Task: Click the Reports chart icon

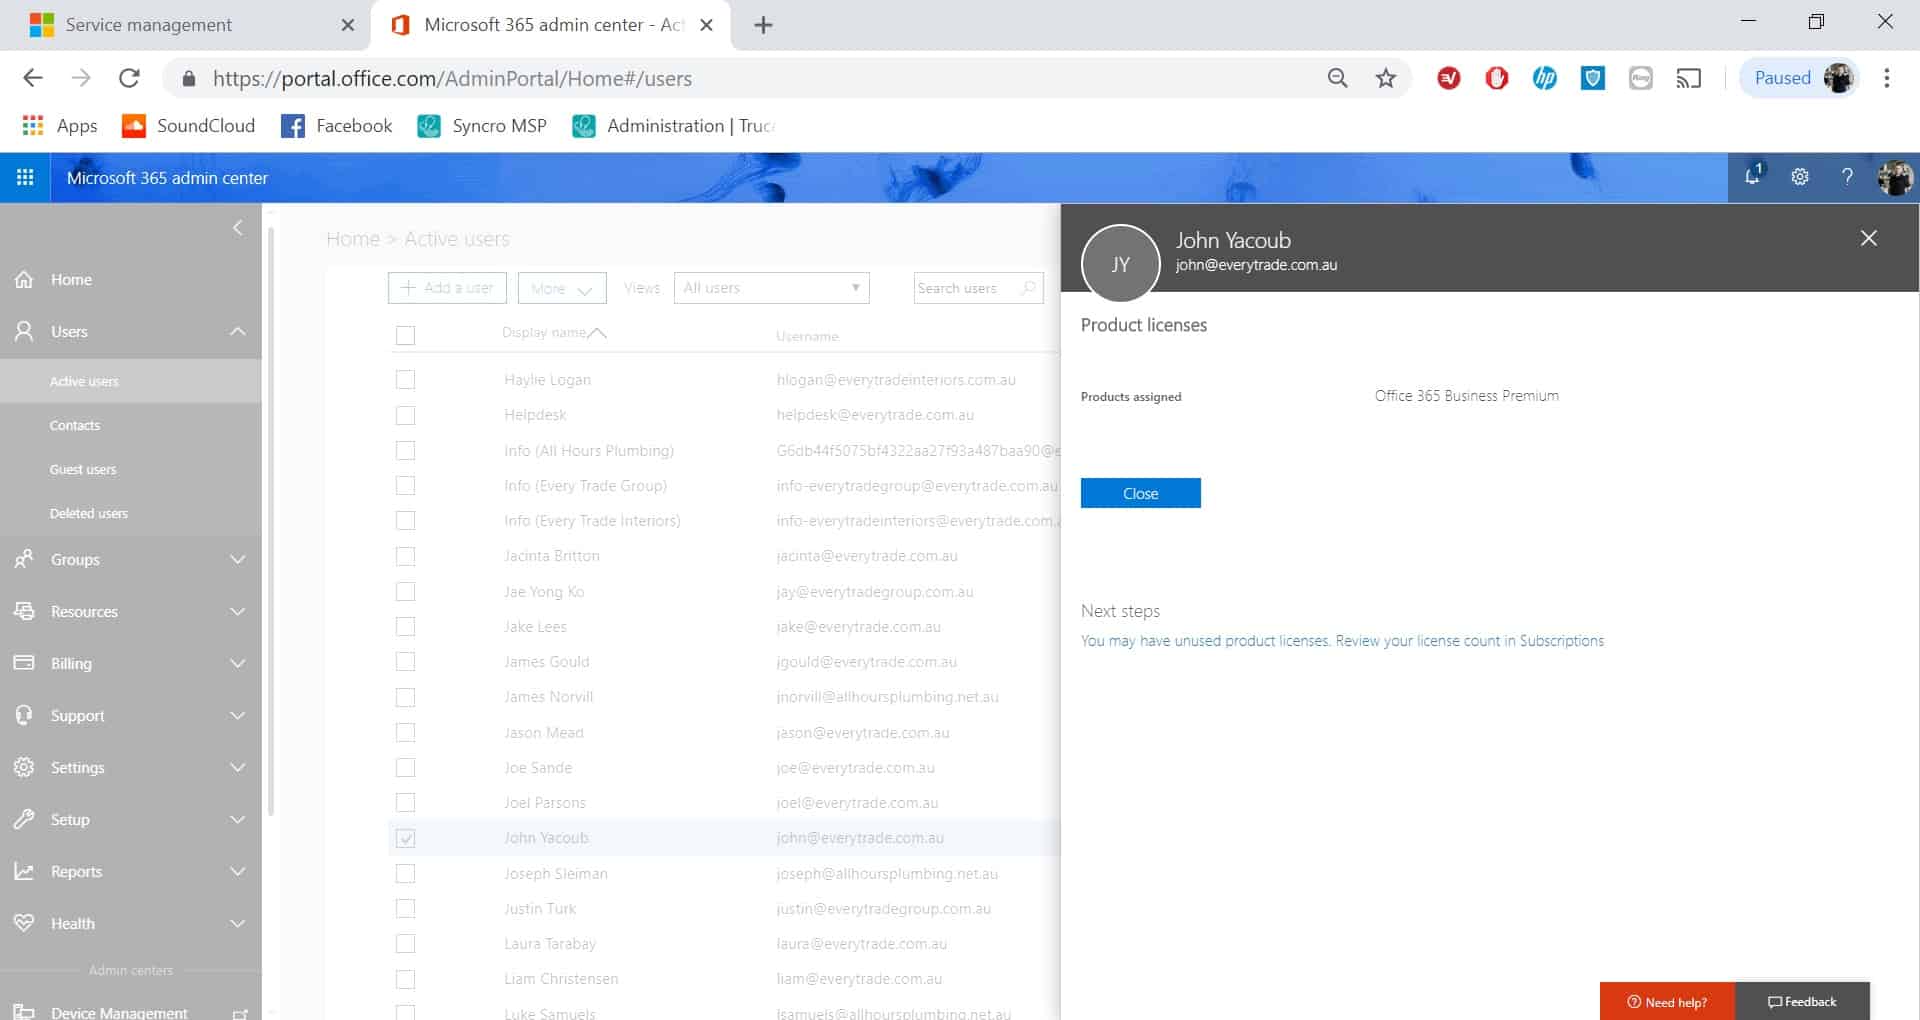Action: (x=24, y=871)
